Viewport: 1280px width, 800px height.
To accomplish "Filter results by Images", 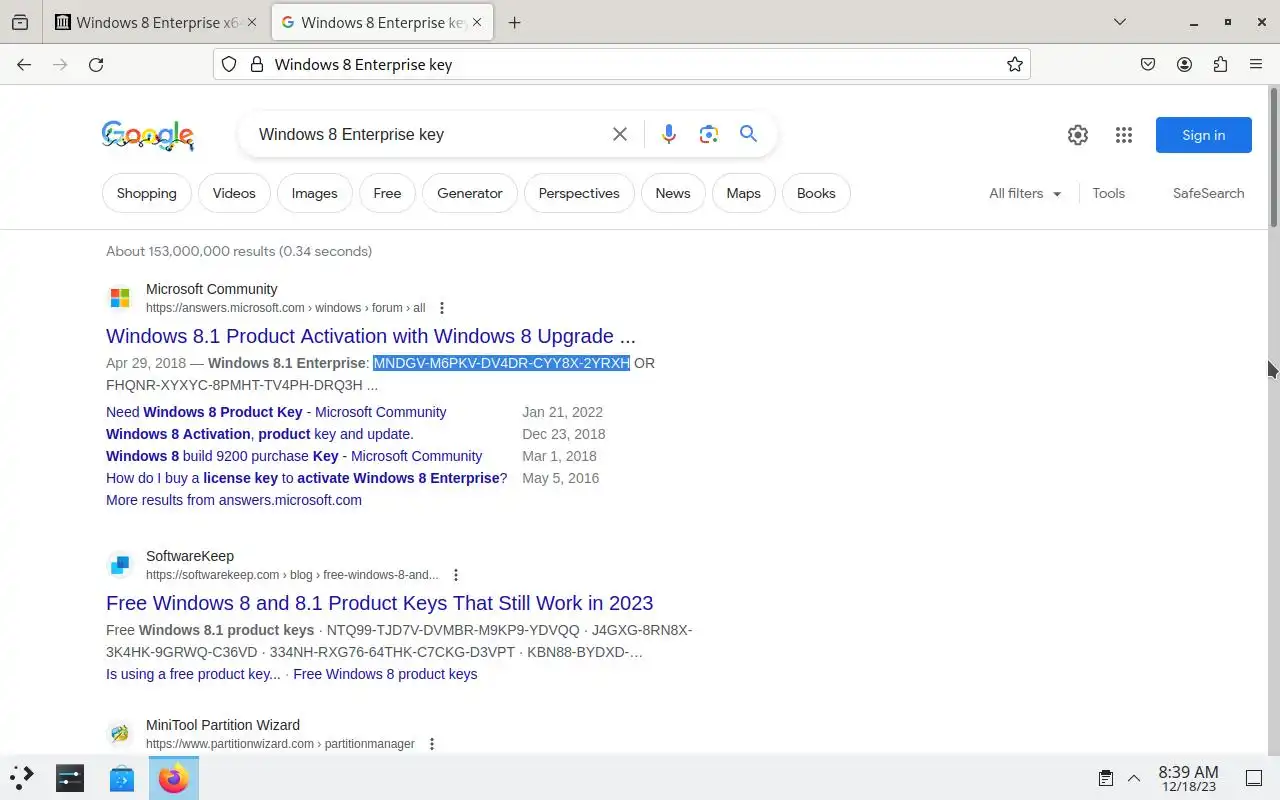I will coord(314,193).
